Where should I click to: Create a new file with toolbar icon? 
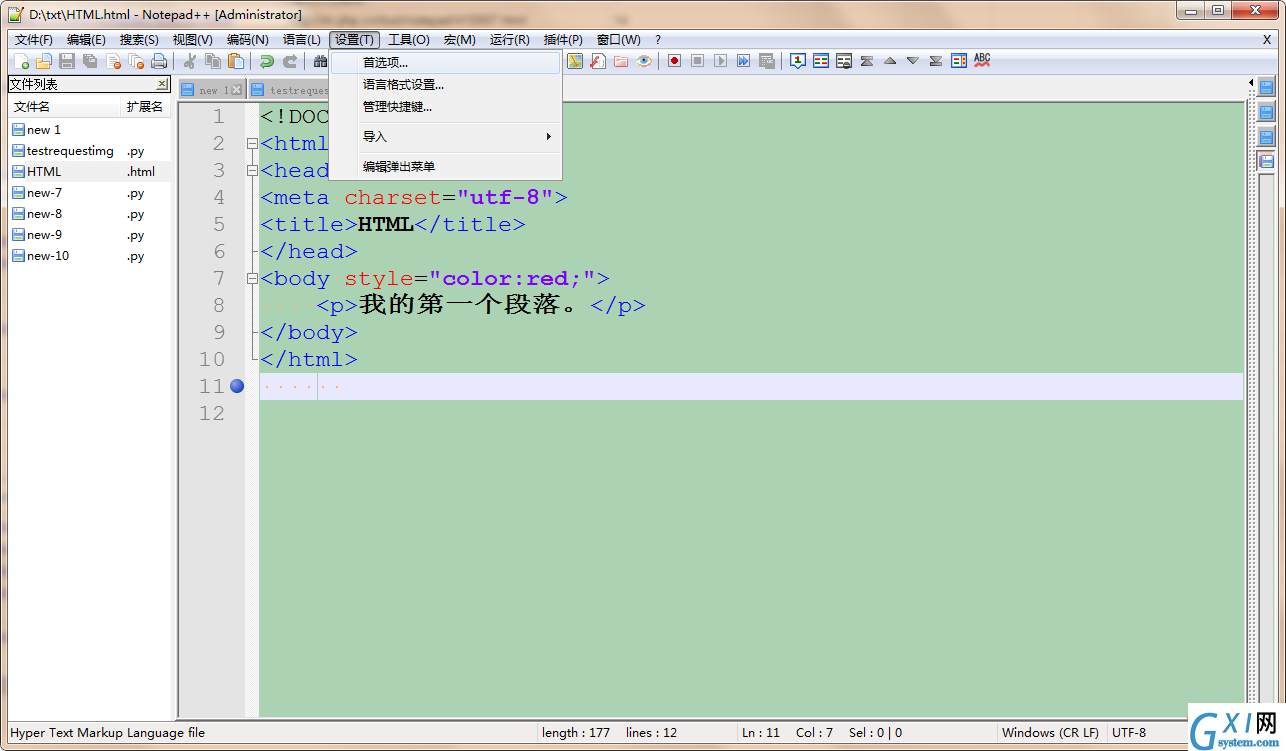click(20, 61)
